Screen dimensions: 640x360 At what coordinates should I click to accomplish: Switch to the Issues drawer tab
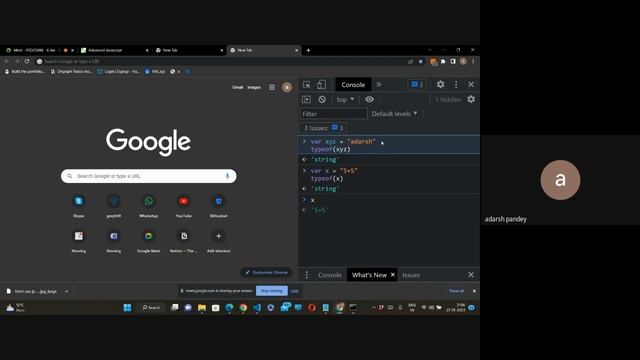pos(411,275)
